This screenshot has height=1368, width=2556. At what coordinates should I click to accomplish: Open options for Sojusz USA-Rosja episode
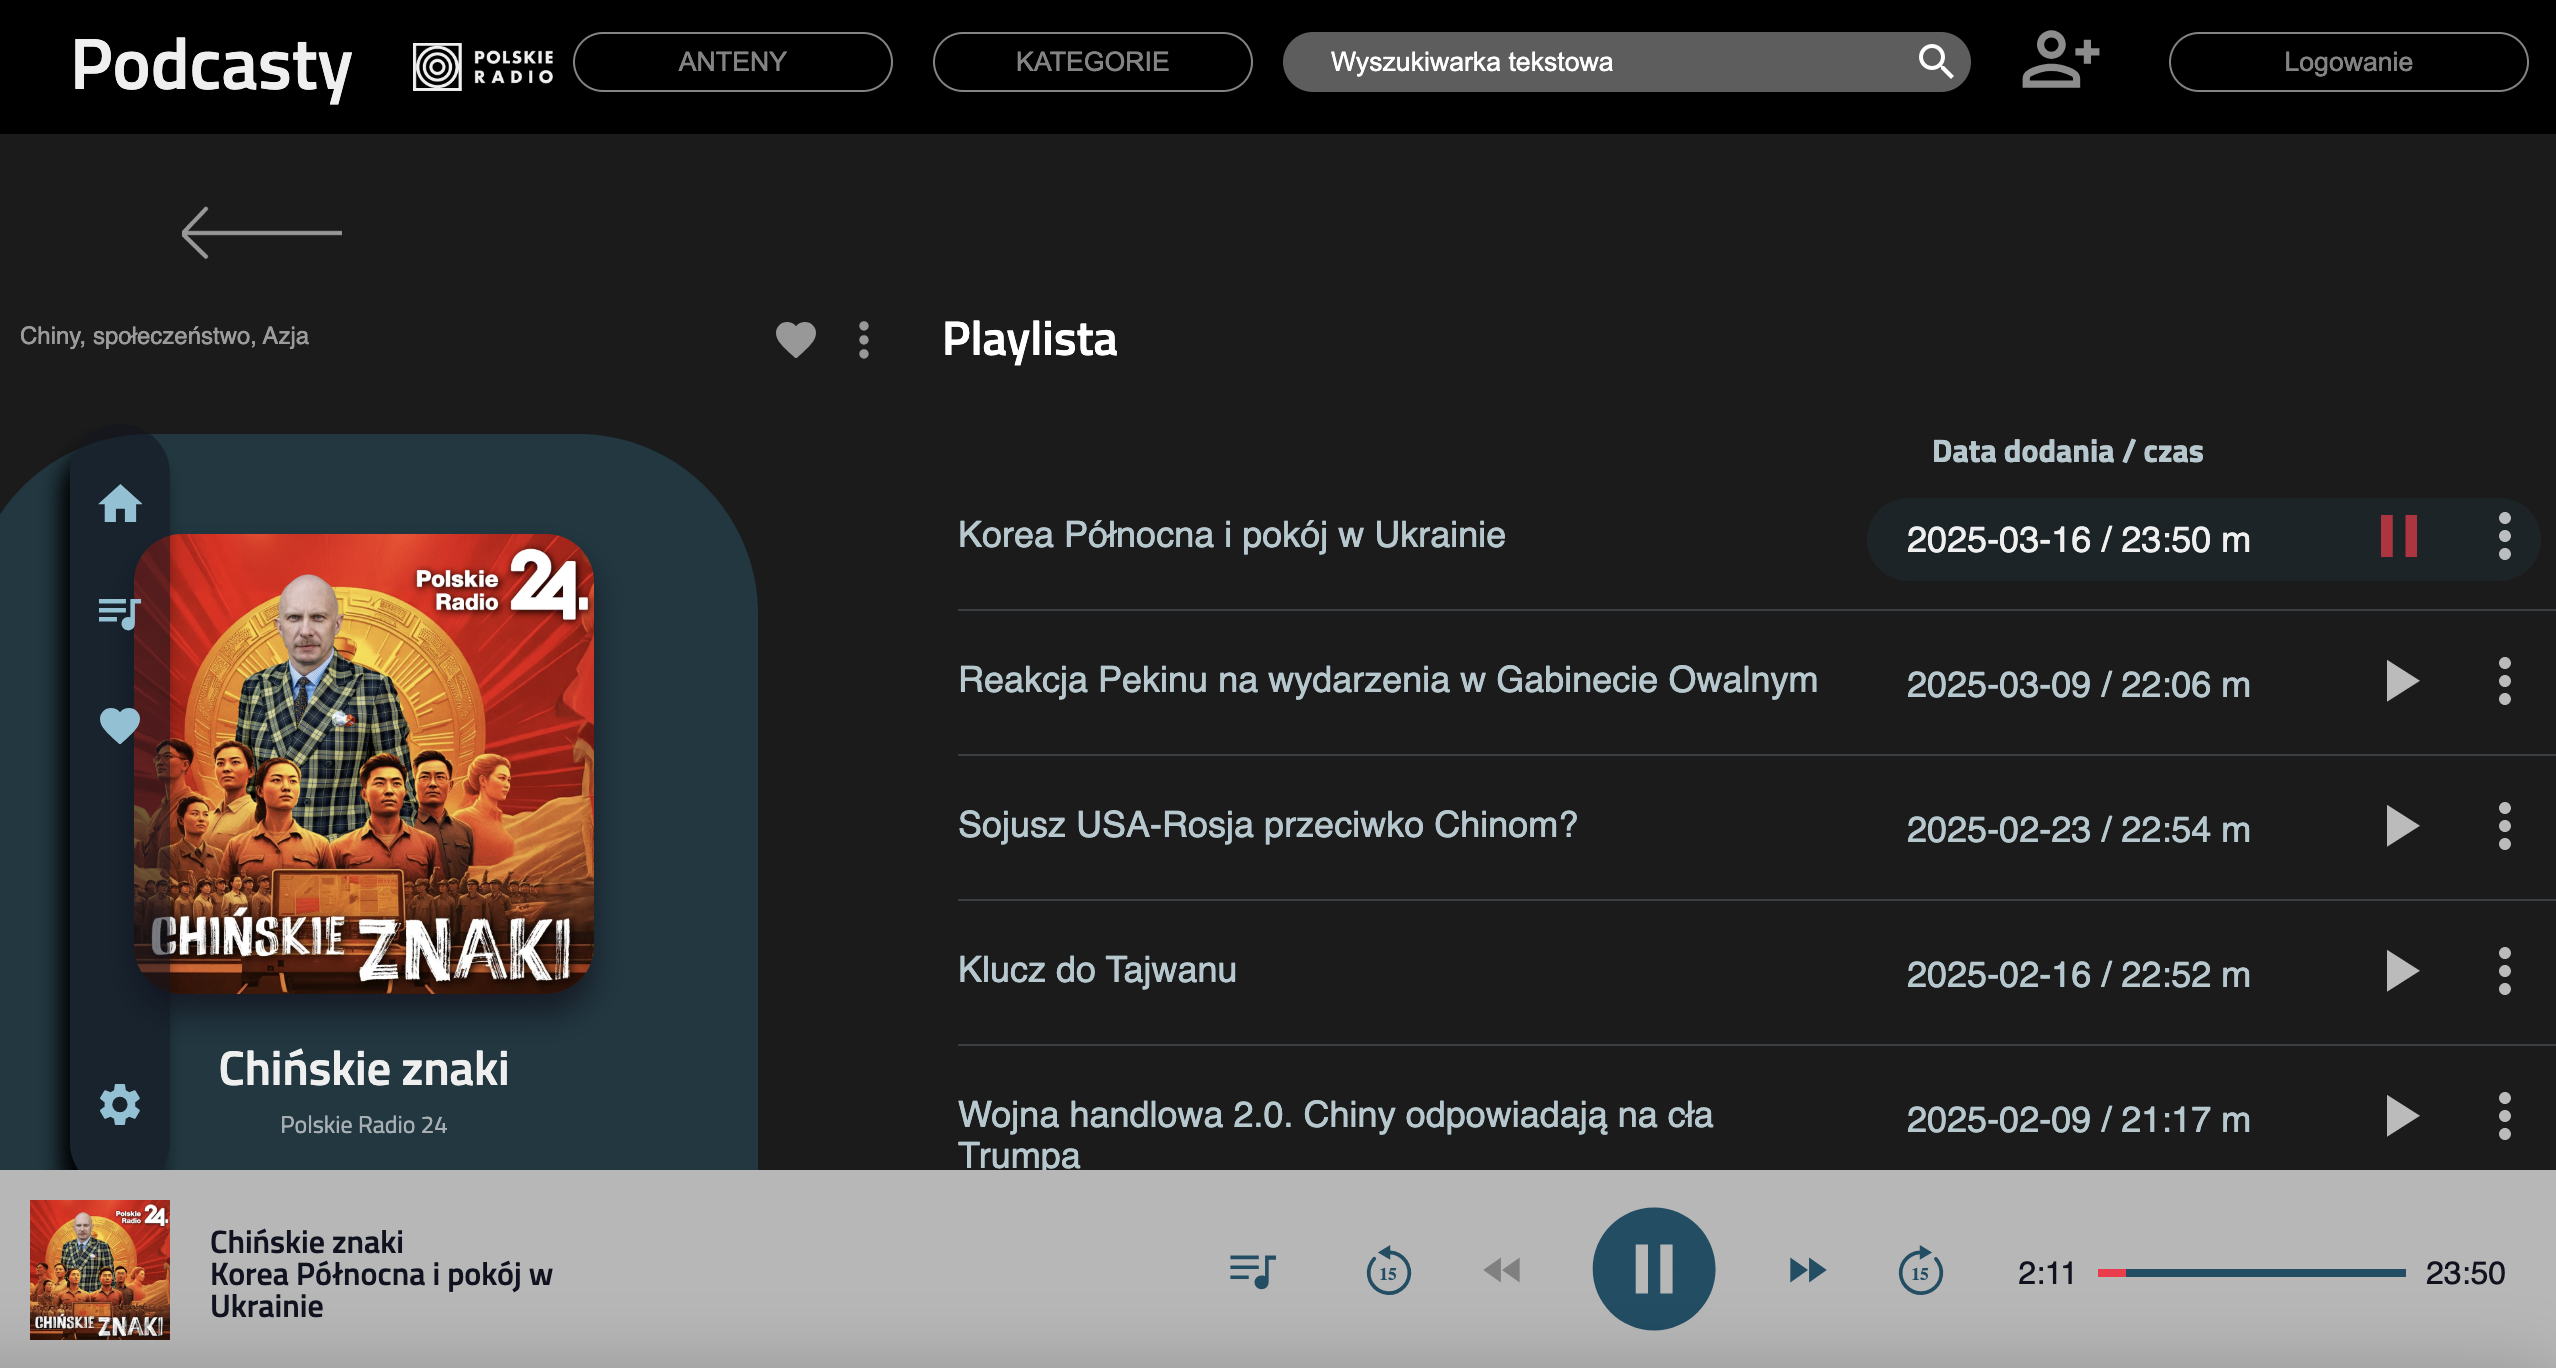pos(2504,826)
